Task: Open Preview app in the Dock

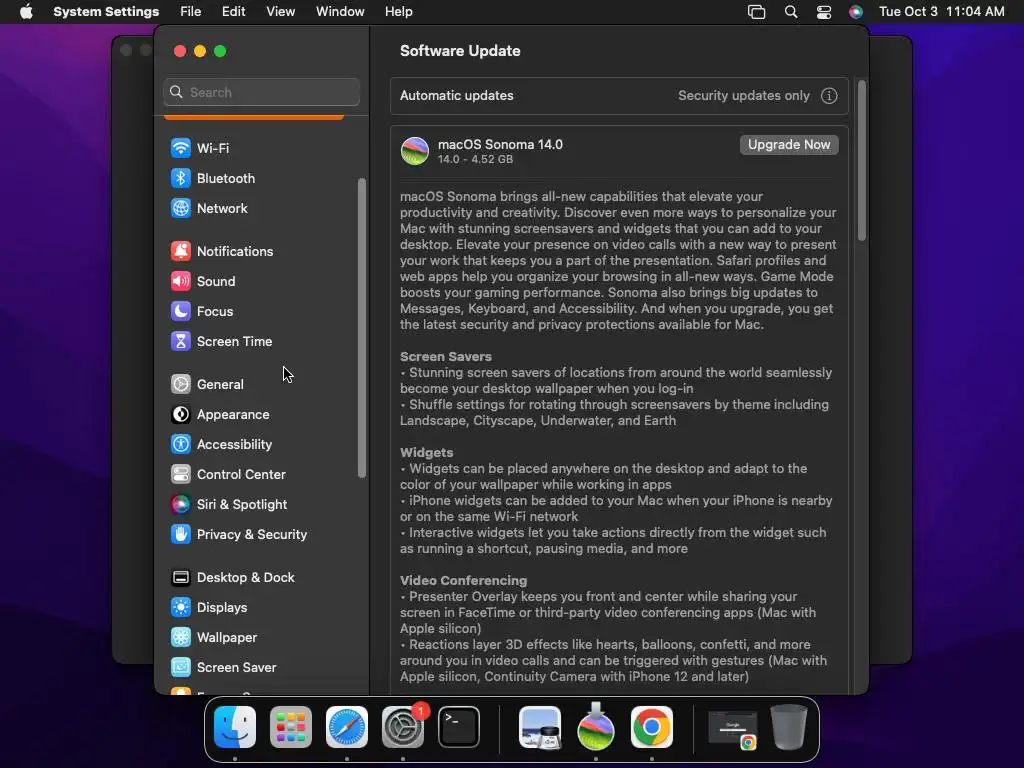Action: coord(540,727)
